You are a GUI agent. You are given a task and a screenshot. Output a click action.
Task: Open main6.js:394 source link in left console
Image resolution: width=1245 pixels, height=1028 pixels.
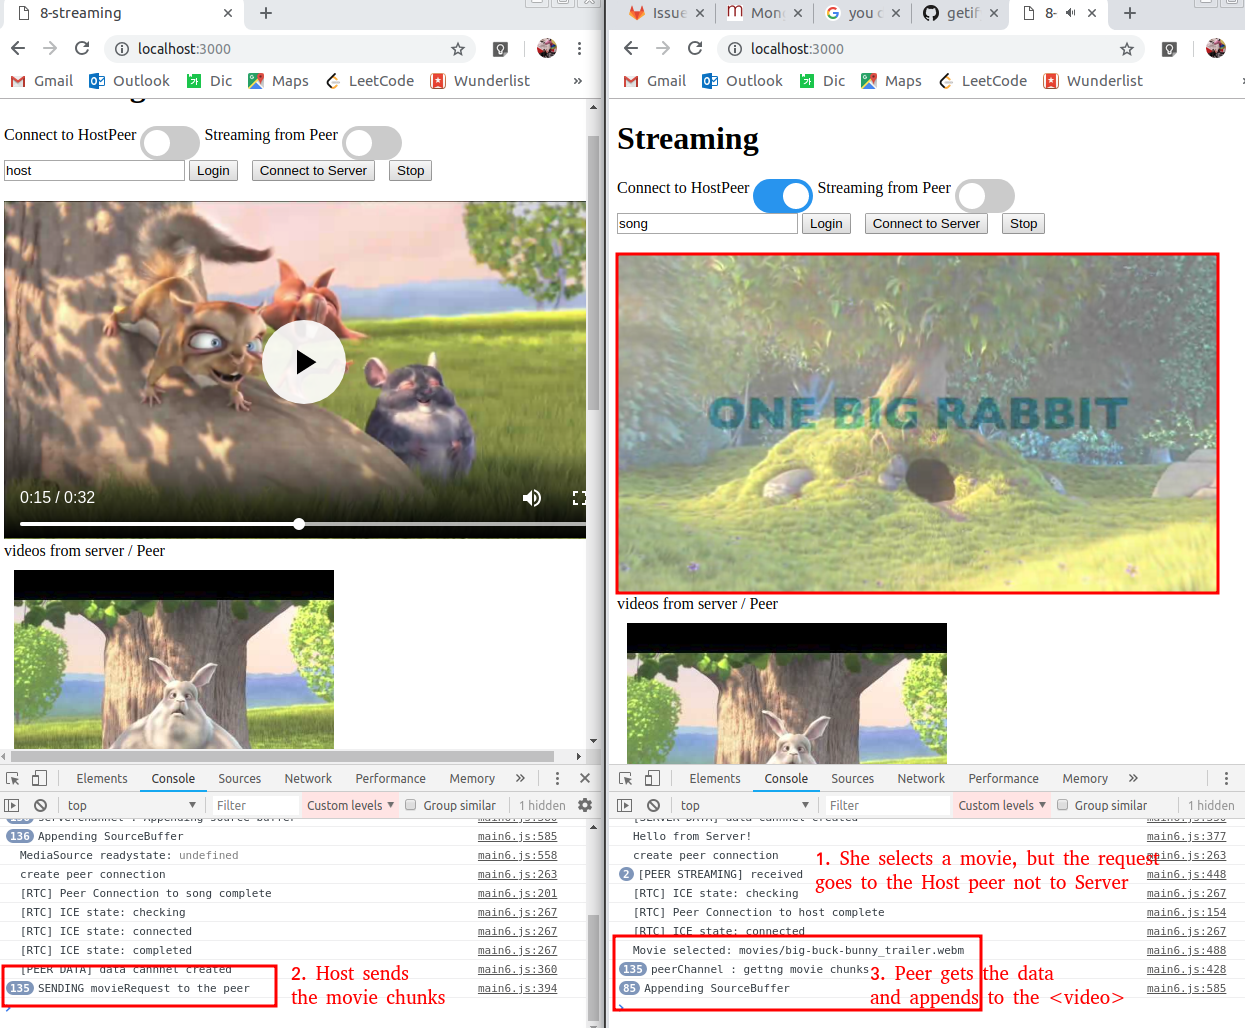click(x=517, y=988)
